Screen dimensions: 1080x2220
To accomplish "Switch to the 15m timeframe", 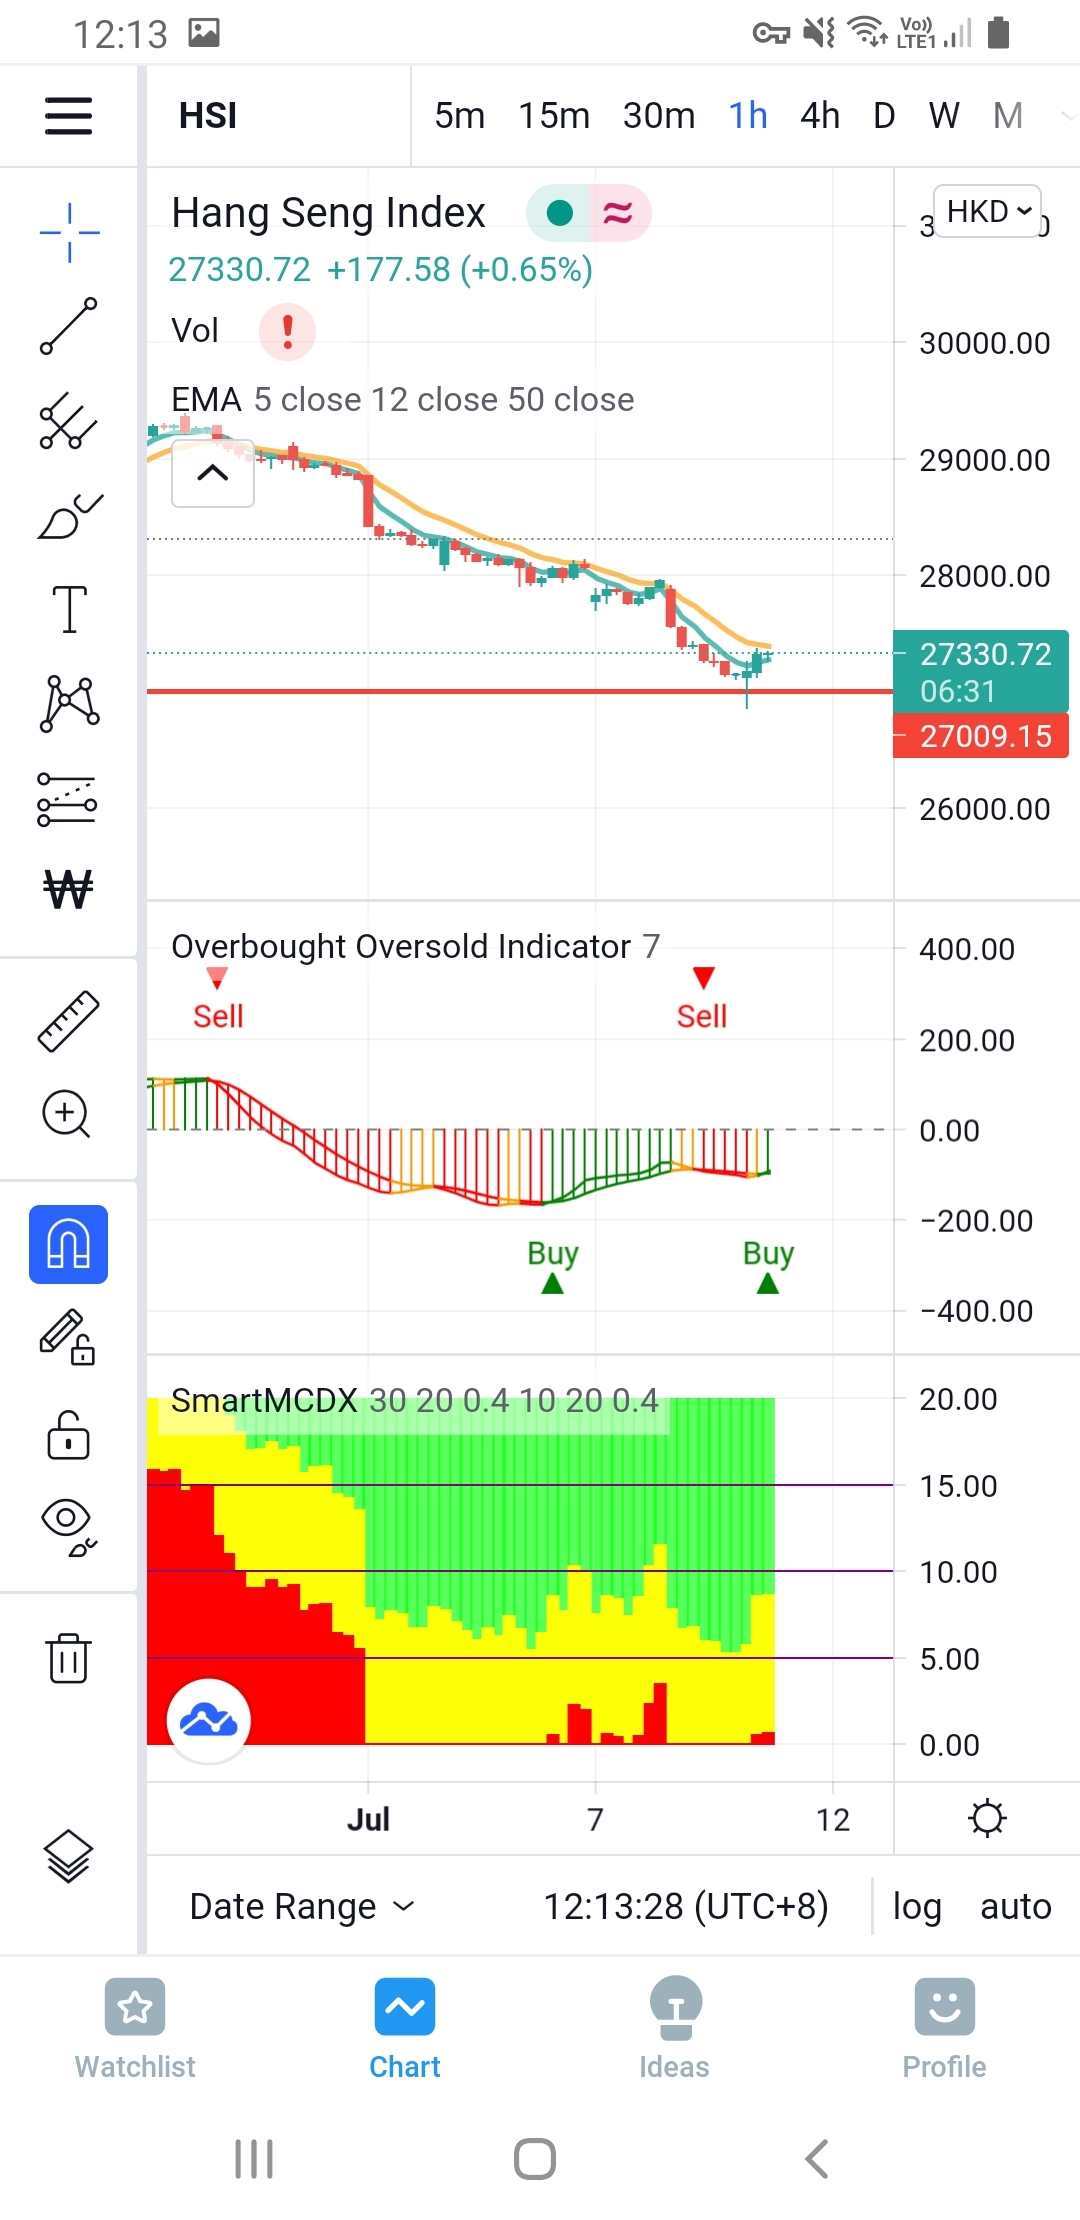I will (554, 116).
